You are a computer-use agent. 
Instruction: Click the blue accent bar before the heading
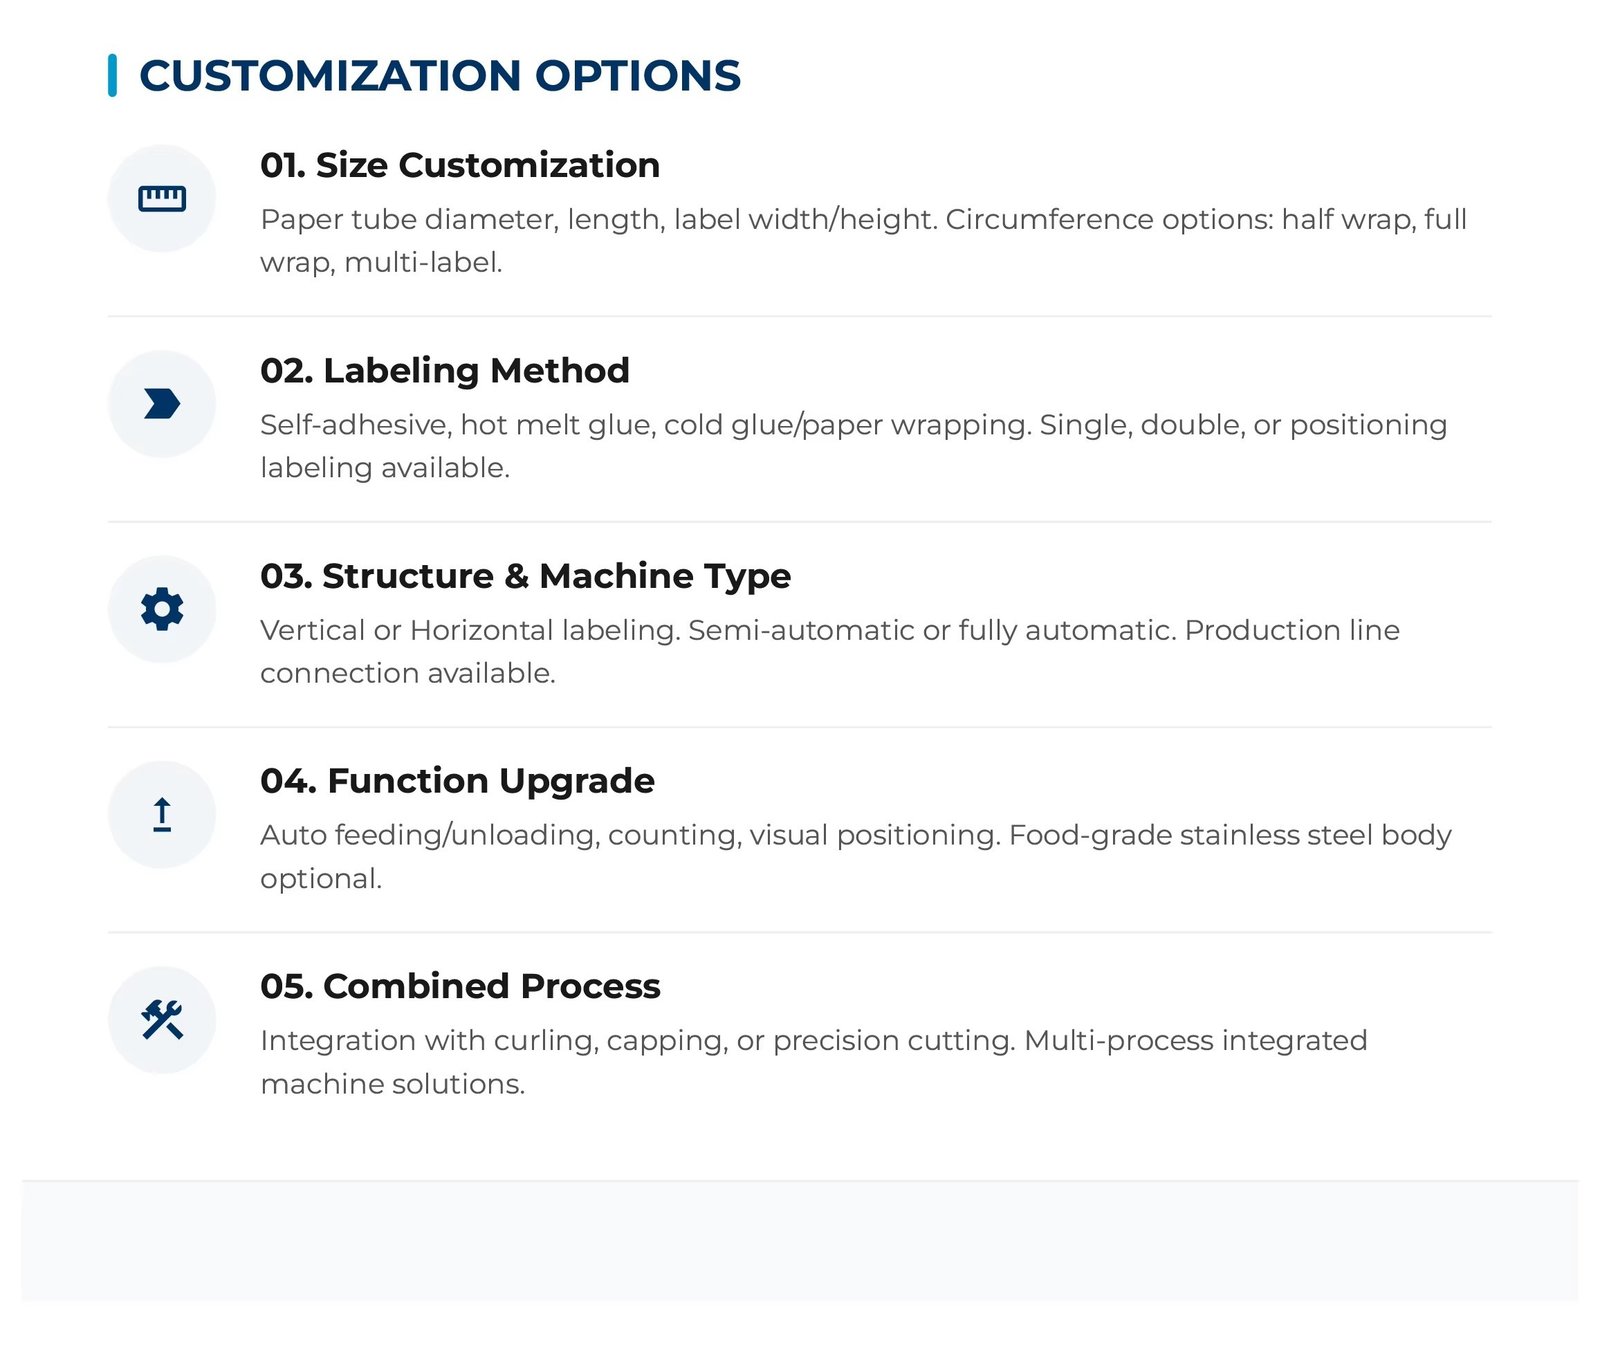pos(112,76)
